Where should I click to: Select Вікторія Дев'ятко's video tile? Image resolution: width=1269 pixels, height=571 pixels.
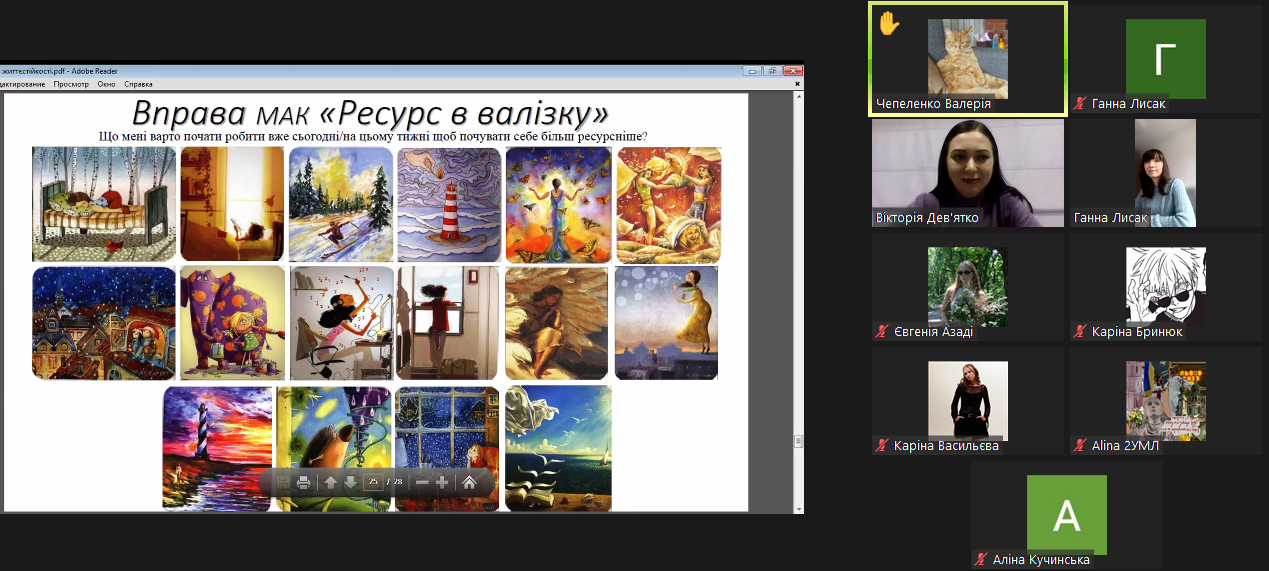click(967, 173)
